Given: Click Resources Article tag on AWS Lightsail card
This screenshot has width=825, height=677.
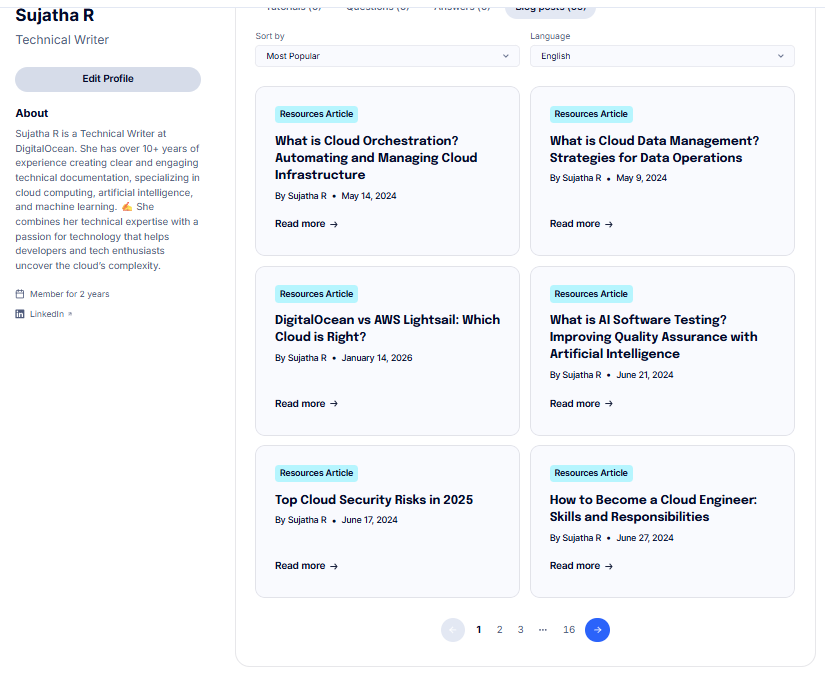Looking at the screenshot, I should pos(316,294).
